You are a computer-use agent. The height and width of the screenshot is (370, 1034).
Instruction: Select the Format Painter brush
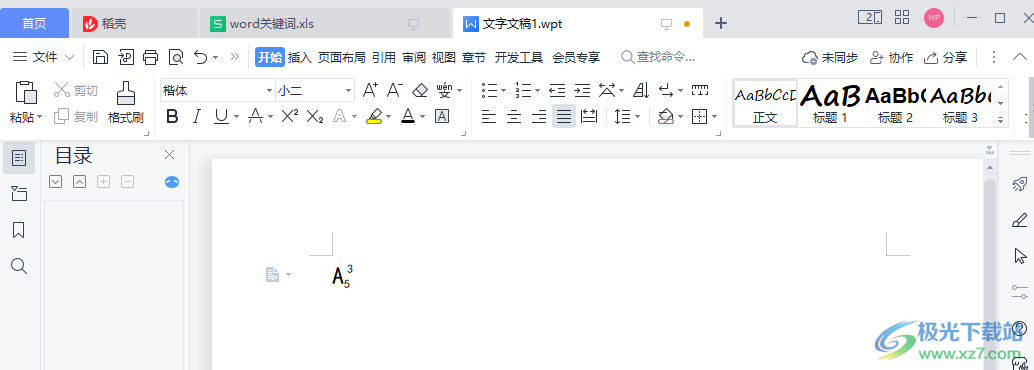[126, 94]
